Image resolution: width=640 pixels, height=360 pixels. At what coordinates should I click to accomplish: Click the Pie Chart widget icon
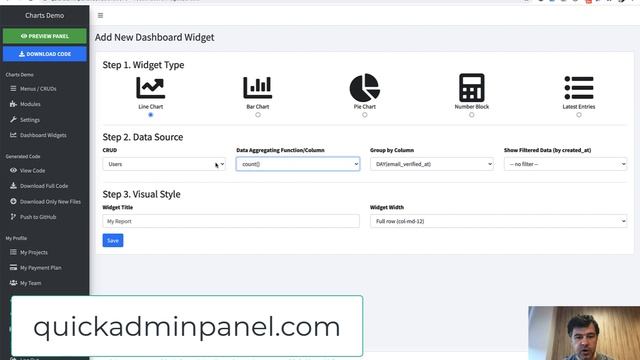[364, 87]
